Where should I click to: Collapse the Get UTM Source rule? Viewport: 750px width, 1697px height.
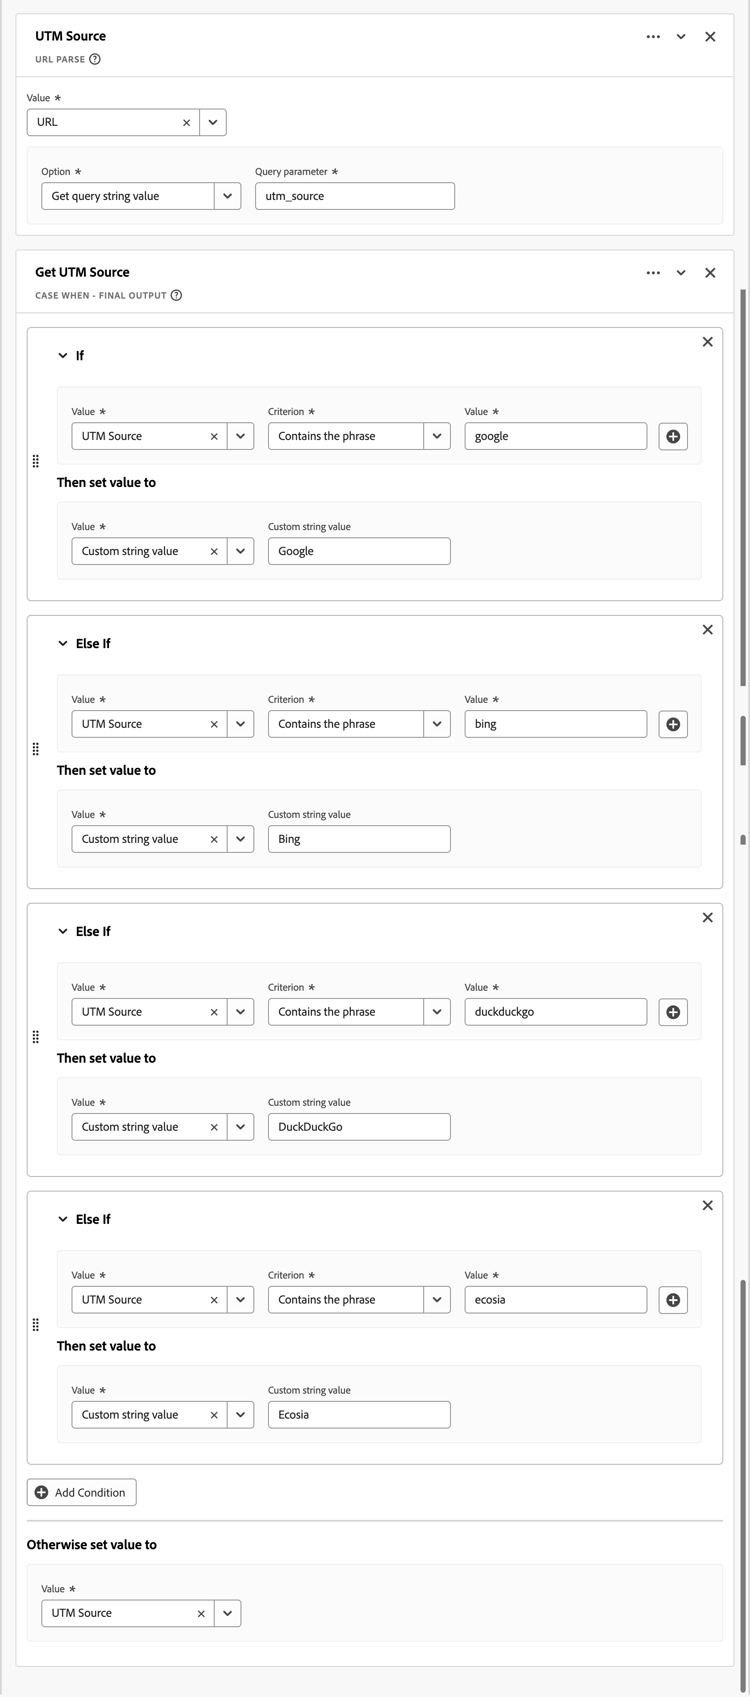tap(681, 273)
